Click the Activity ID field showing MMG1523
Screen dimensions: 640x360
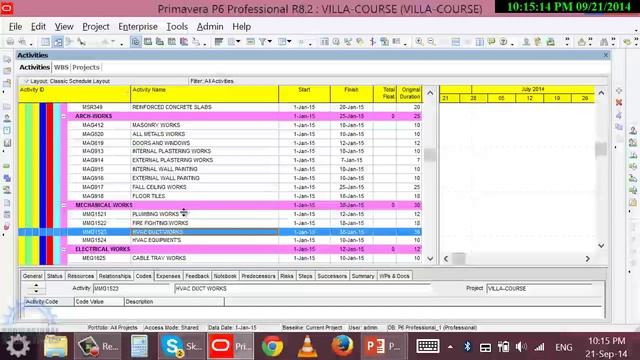click(x=131, y=289)
